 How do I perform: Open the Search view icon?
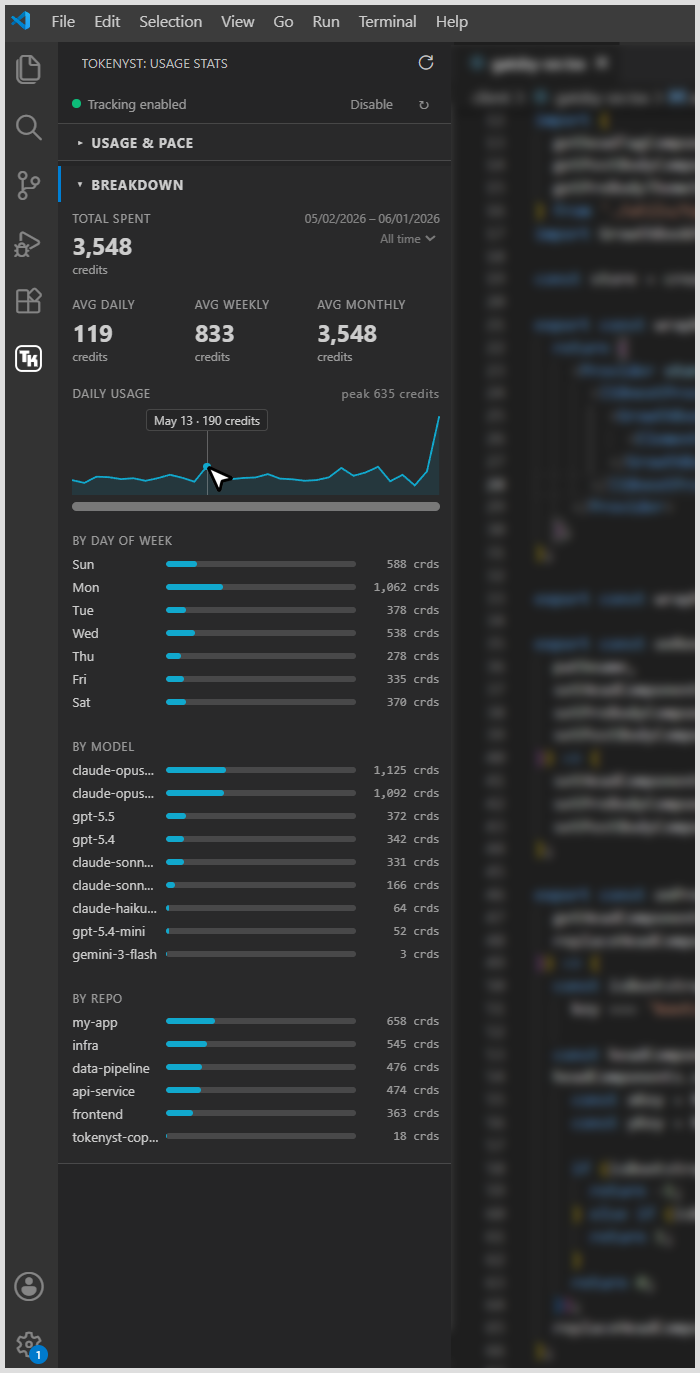pos(29,127)
